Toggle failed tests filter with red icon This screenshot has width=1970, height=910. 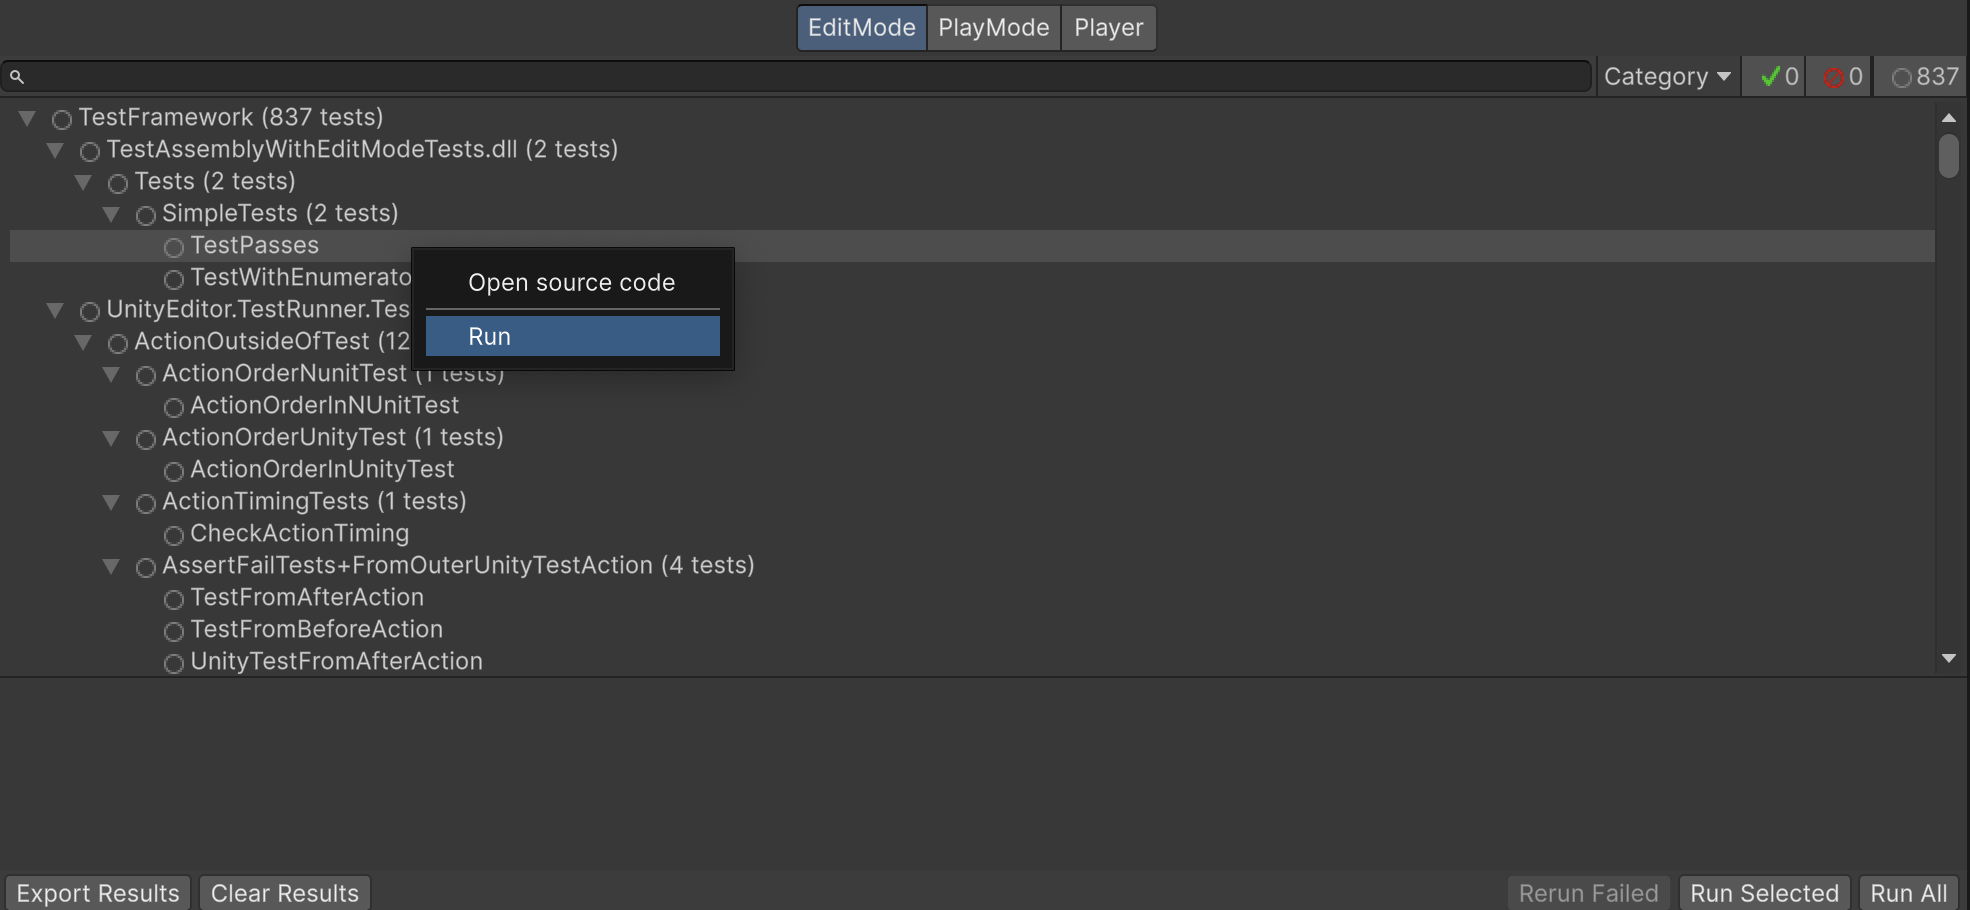coord(1842,77)
